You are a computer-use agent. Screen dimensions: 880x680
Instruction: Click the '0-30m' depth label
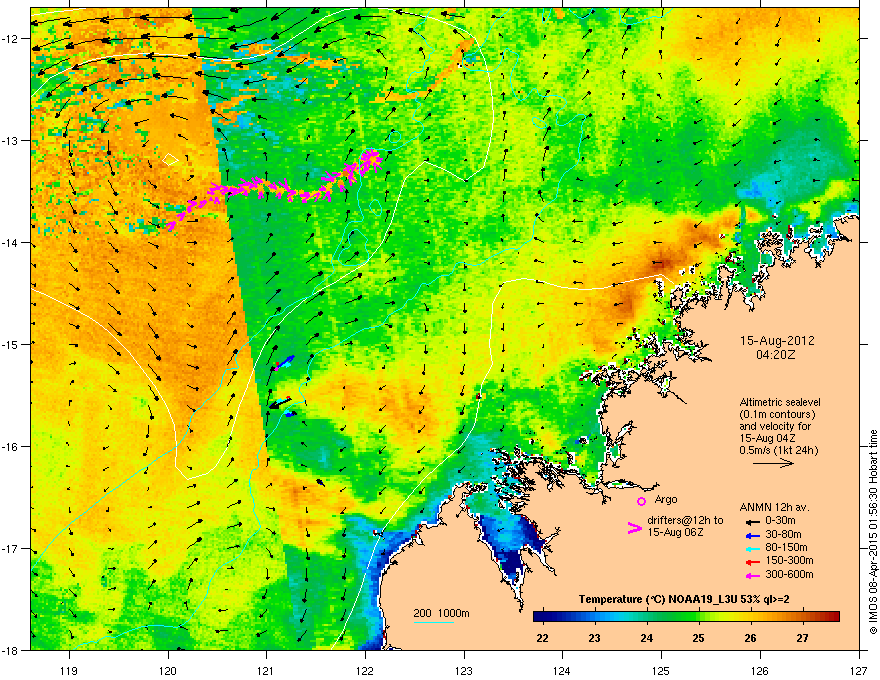tap(780, 521)
